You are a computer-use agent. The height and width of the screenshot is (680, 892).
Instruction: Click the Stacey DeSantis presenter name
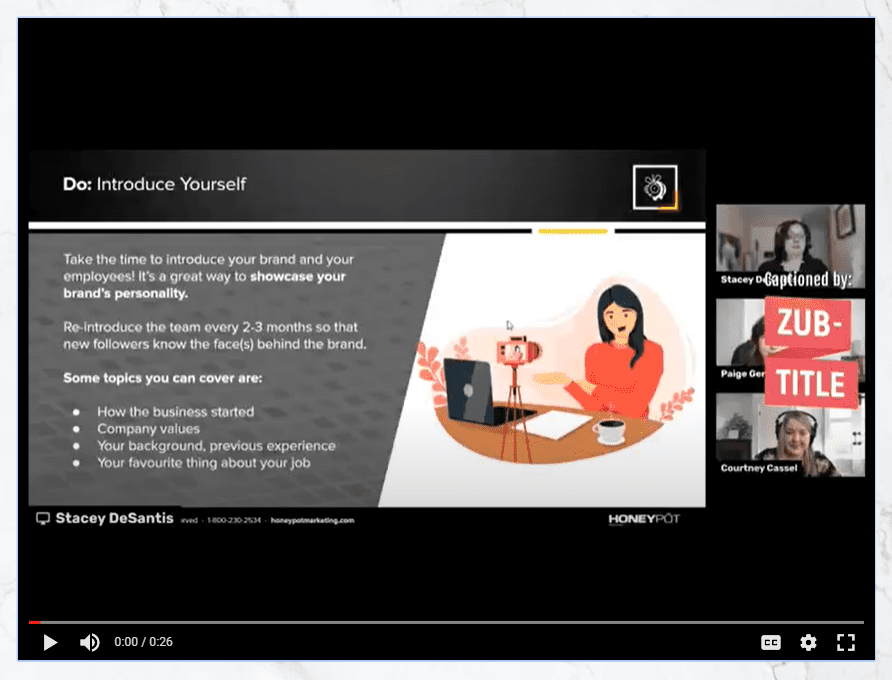coord(114,518)
